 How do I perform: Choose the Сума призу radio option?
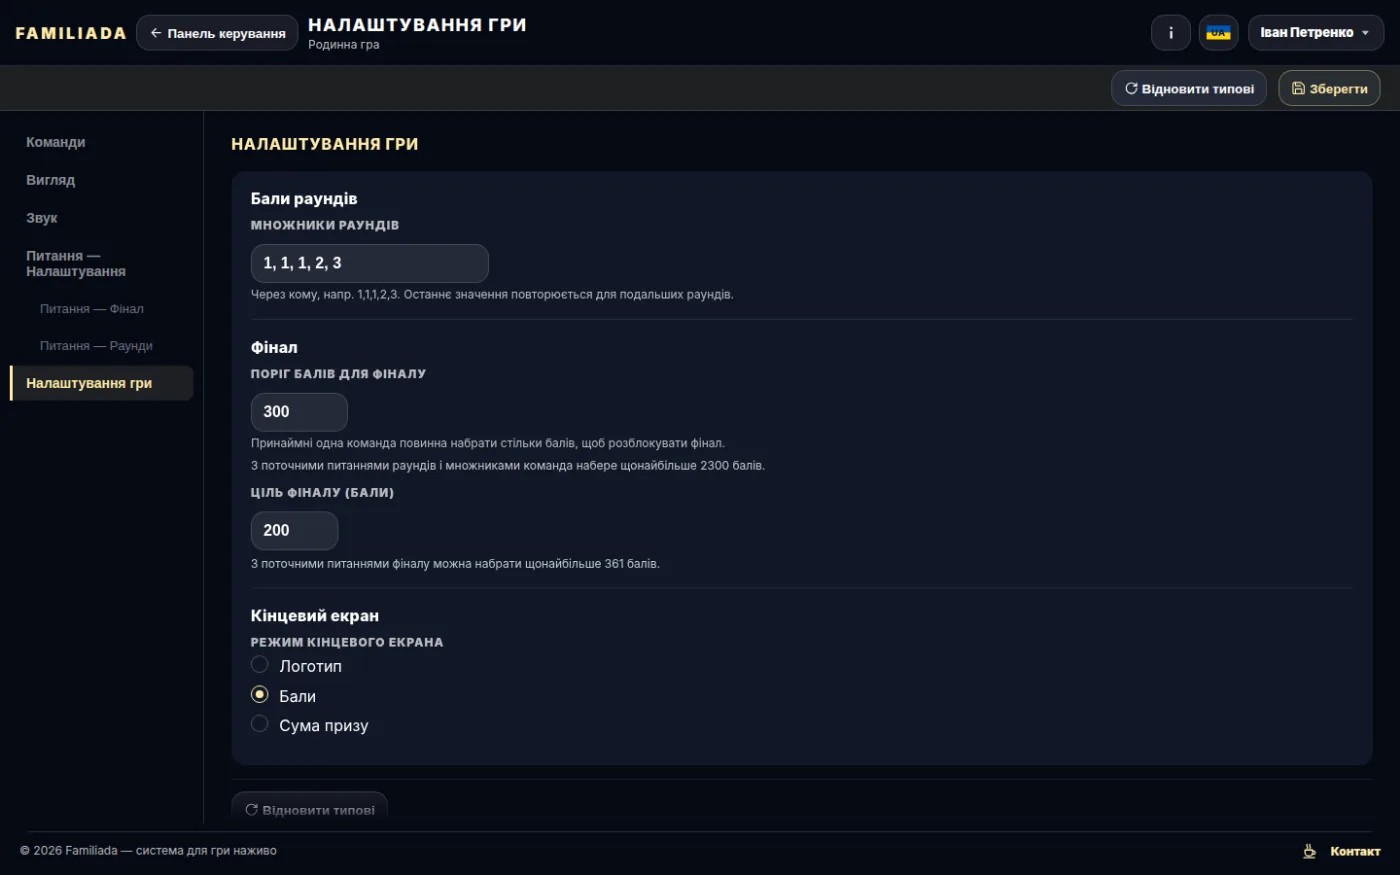260,724
